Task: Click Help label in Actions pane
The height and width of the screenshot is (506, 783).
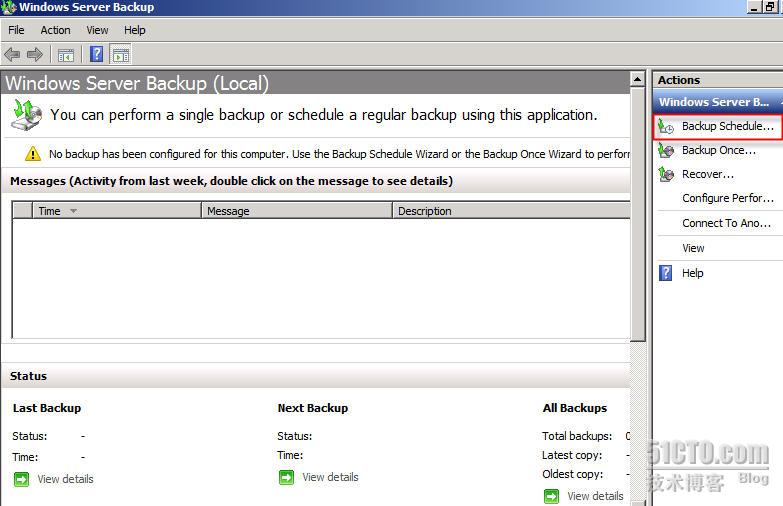Action: pyautogui.click(x=693, y=273)
